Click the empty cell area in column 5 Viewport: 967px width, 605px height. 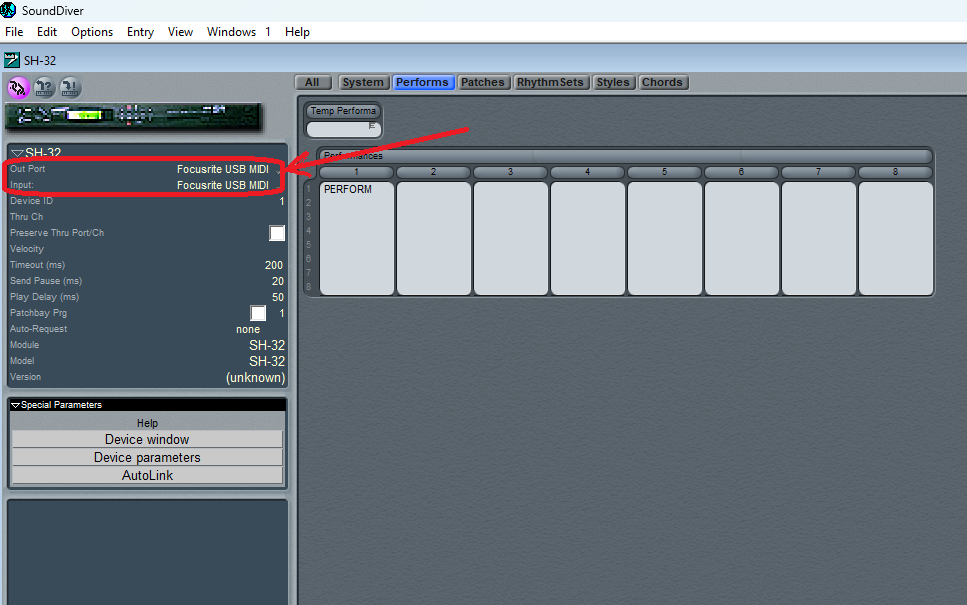click(664, 238)
